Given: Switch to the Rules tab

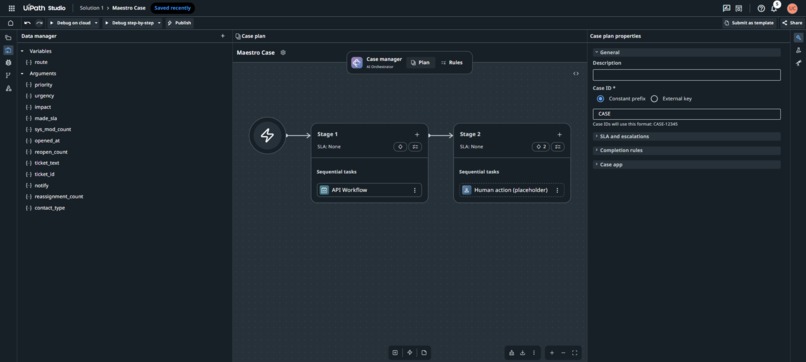Looking at the screenshot, I should pyautogui.click(x=451, y=62).
